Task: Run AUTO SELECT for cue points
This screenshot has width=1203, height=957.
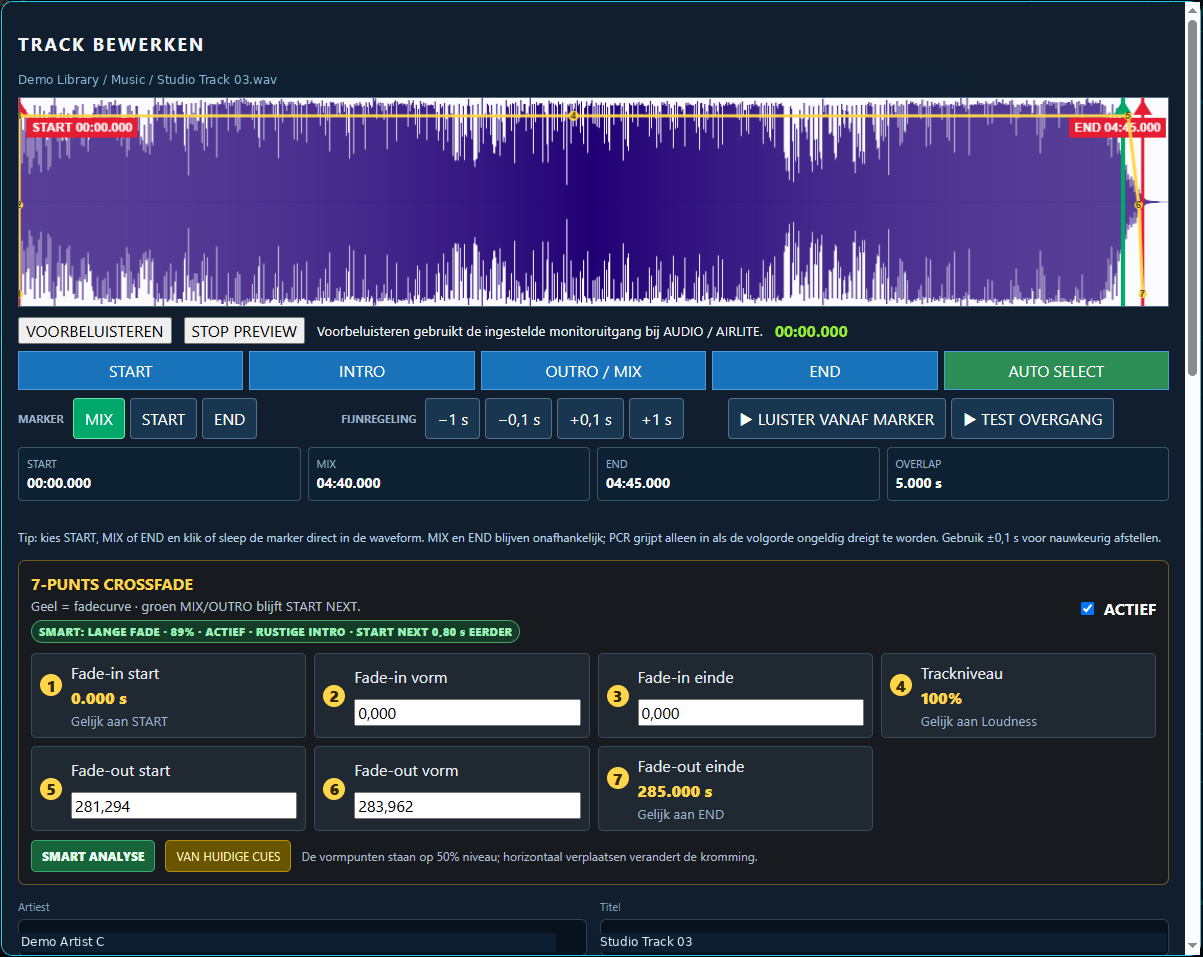Action: point(1056,371)
